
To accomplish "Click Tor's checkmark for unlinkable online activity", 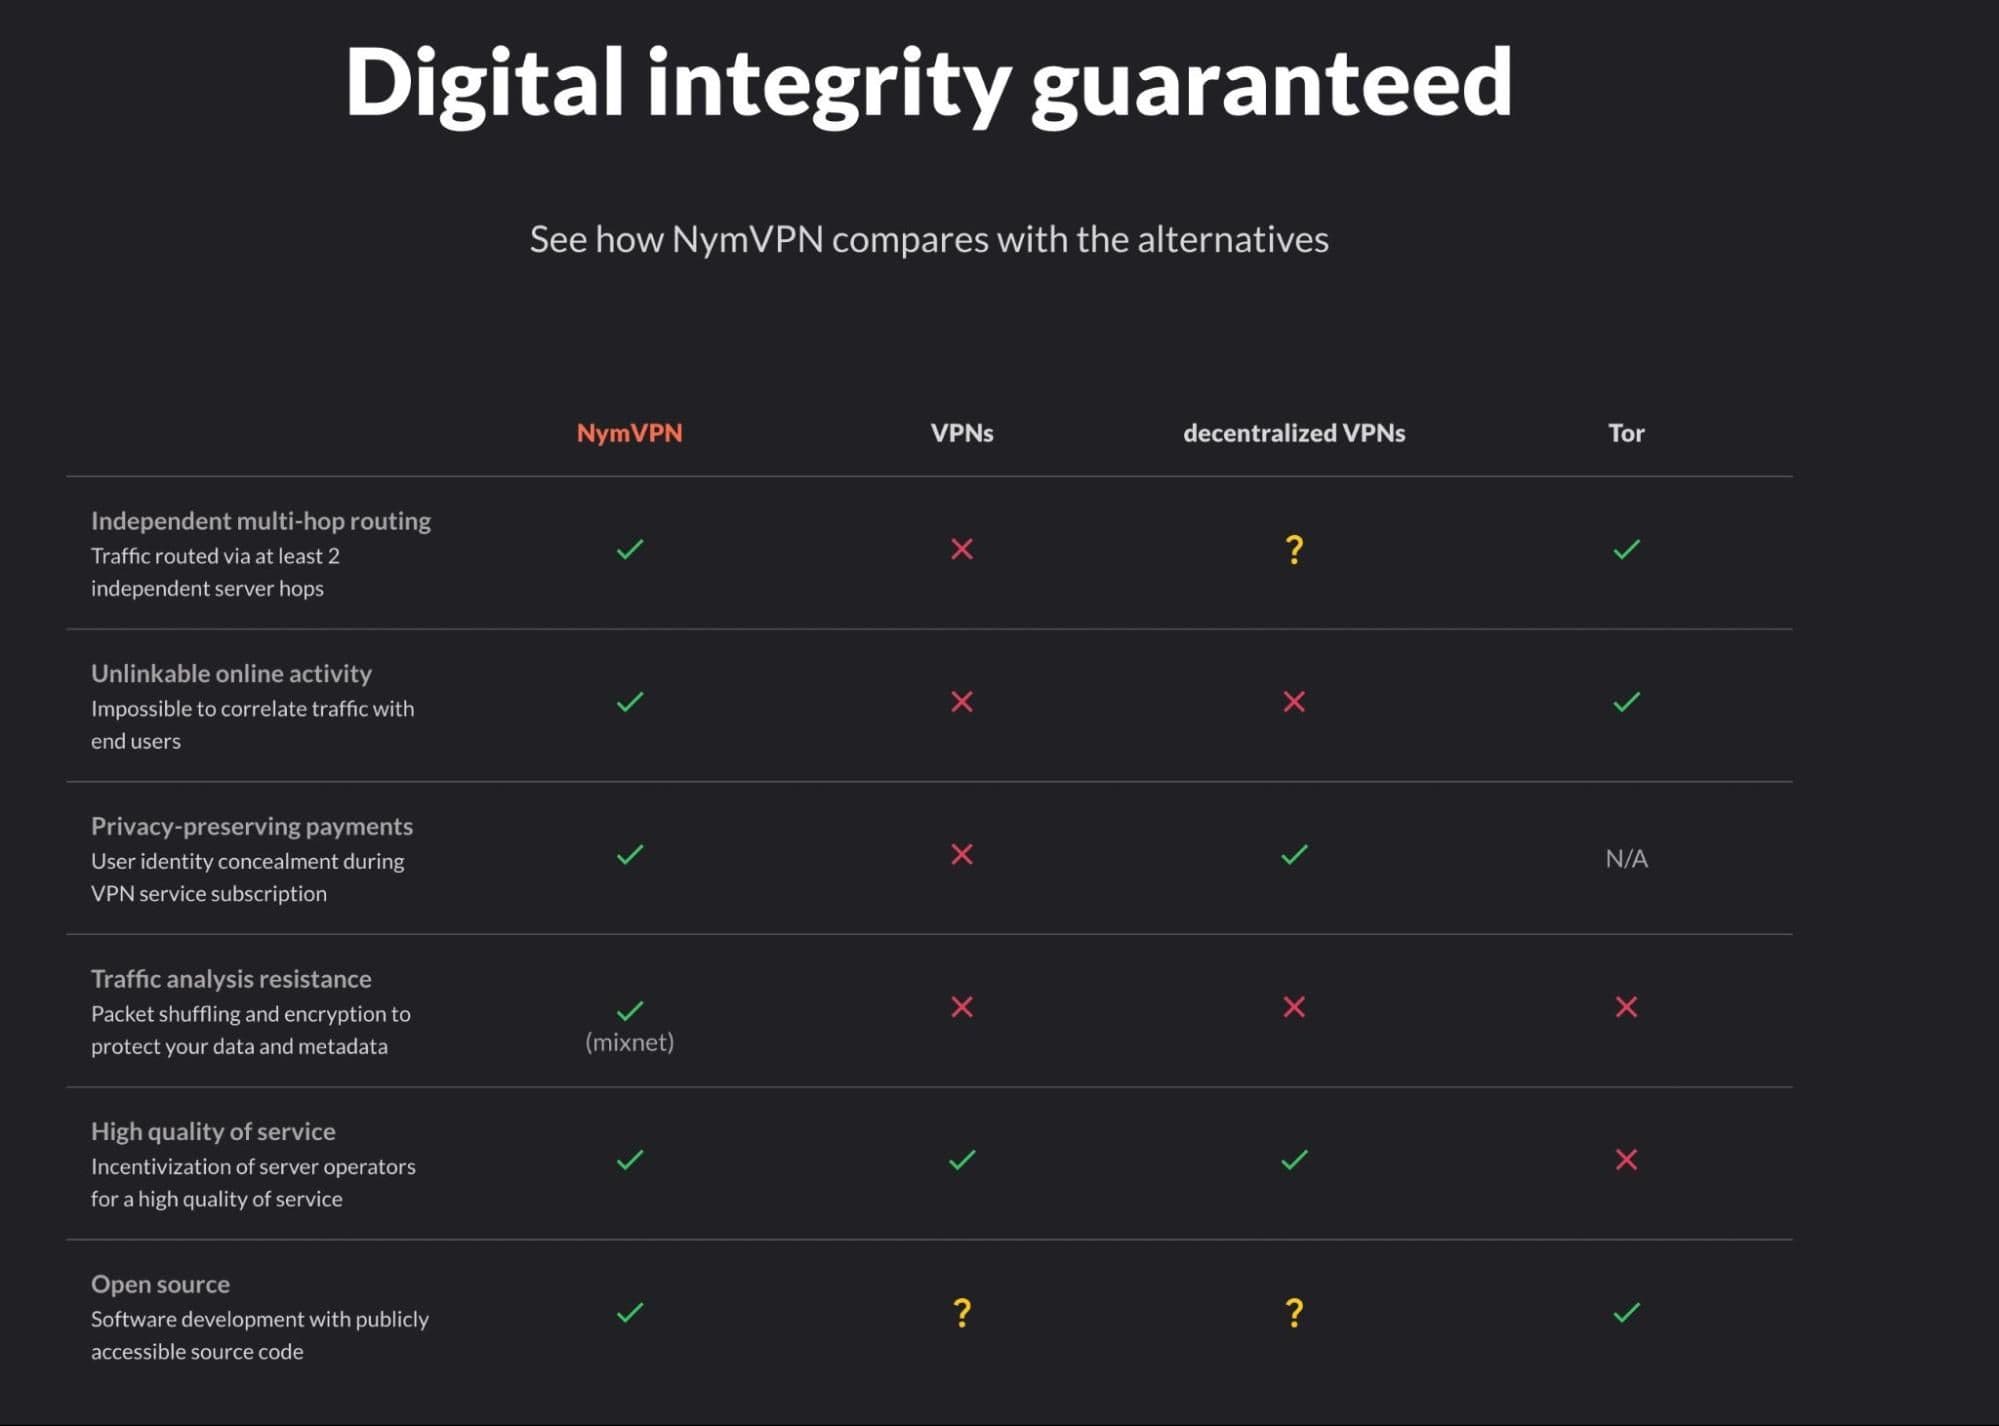I will point(1626,702).
